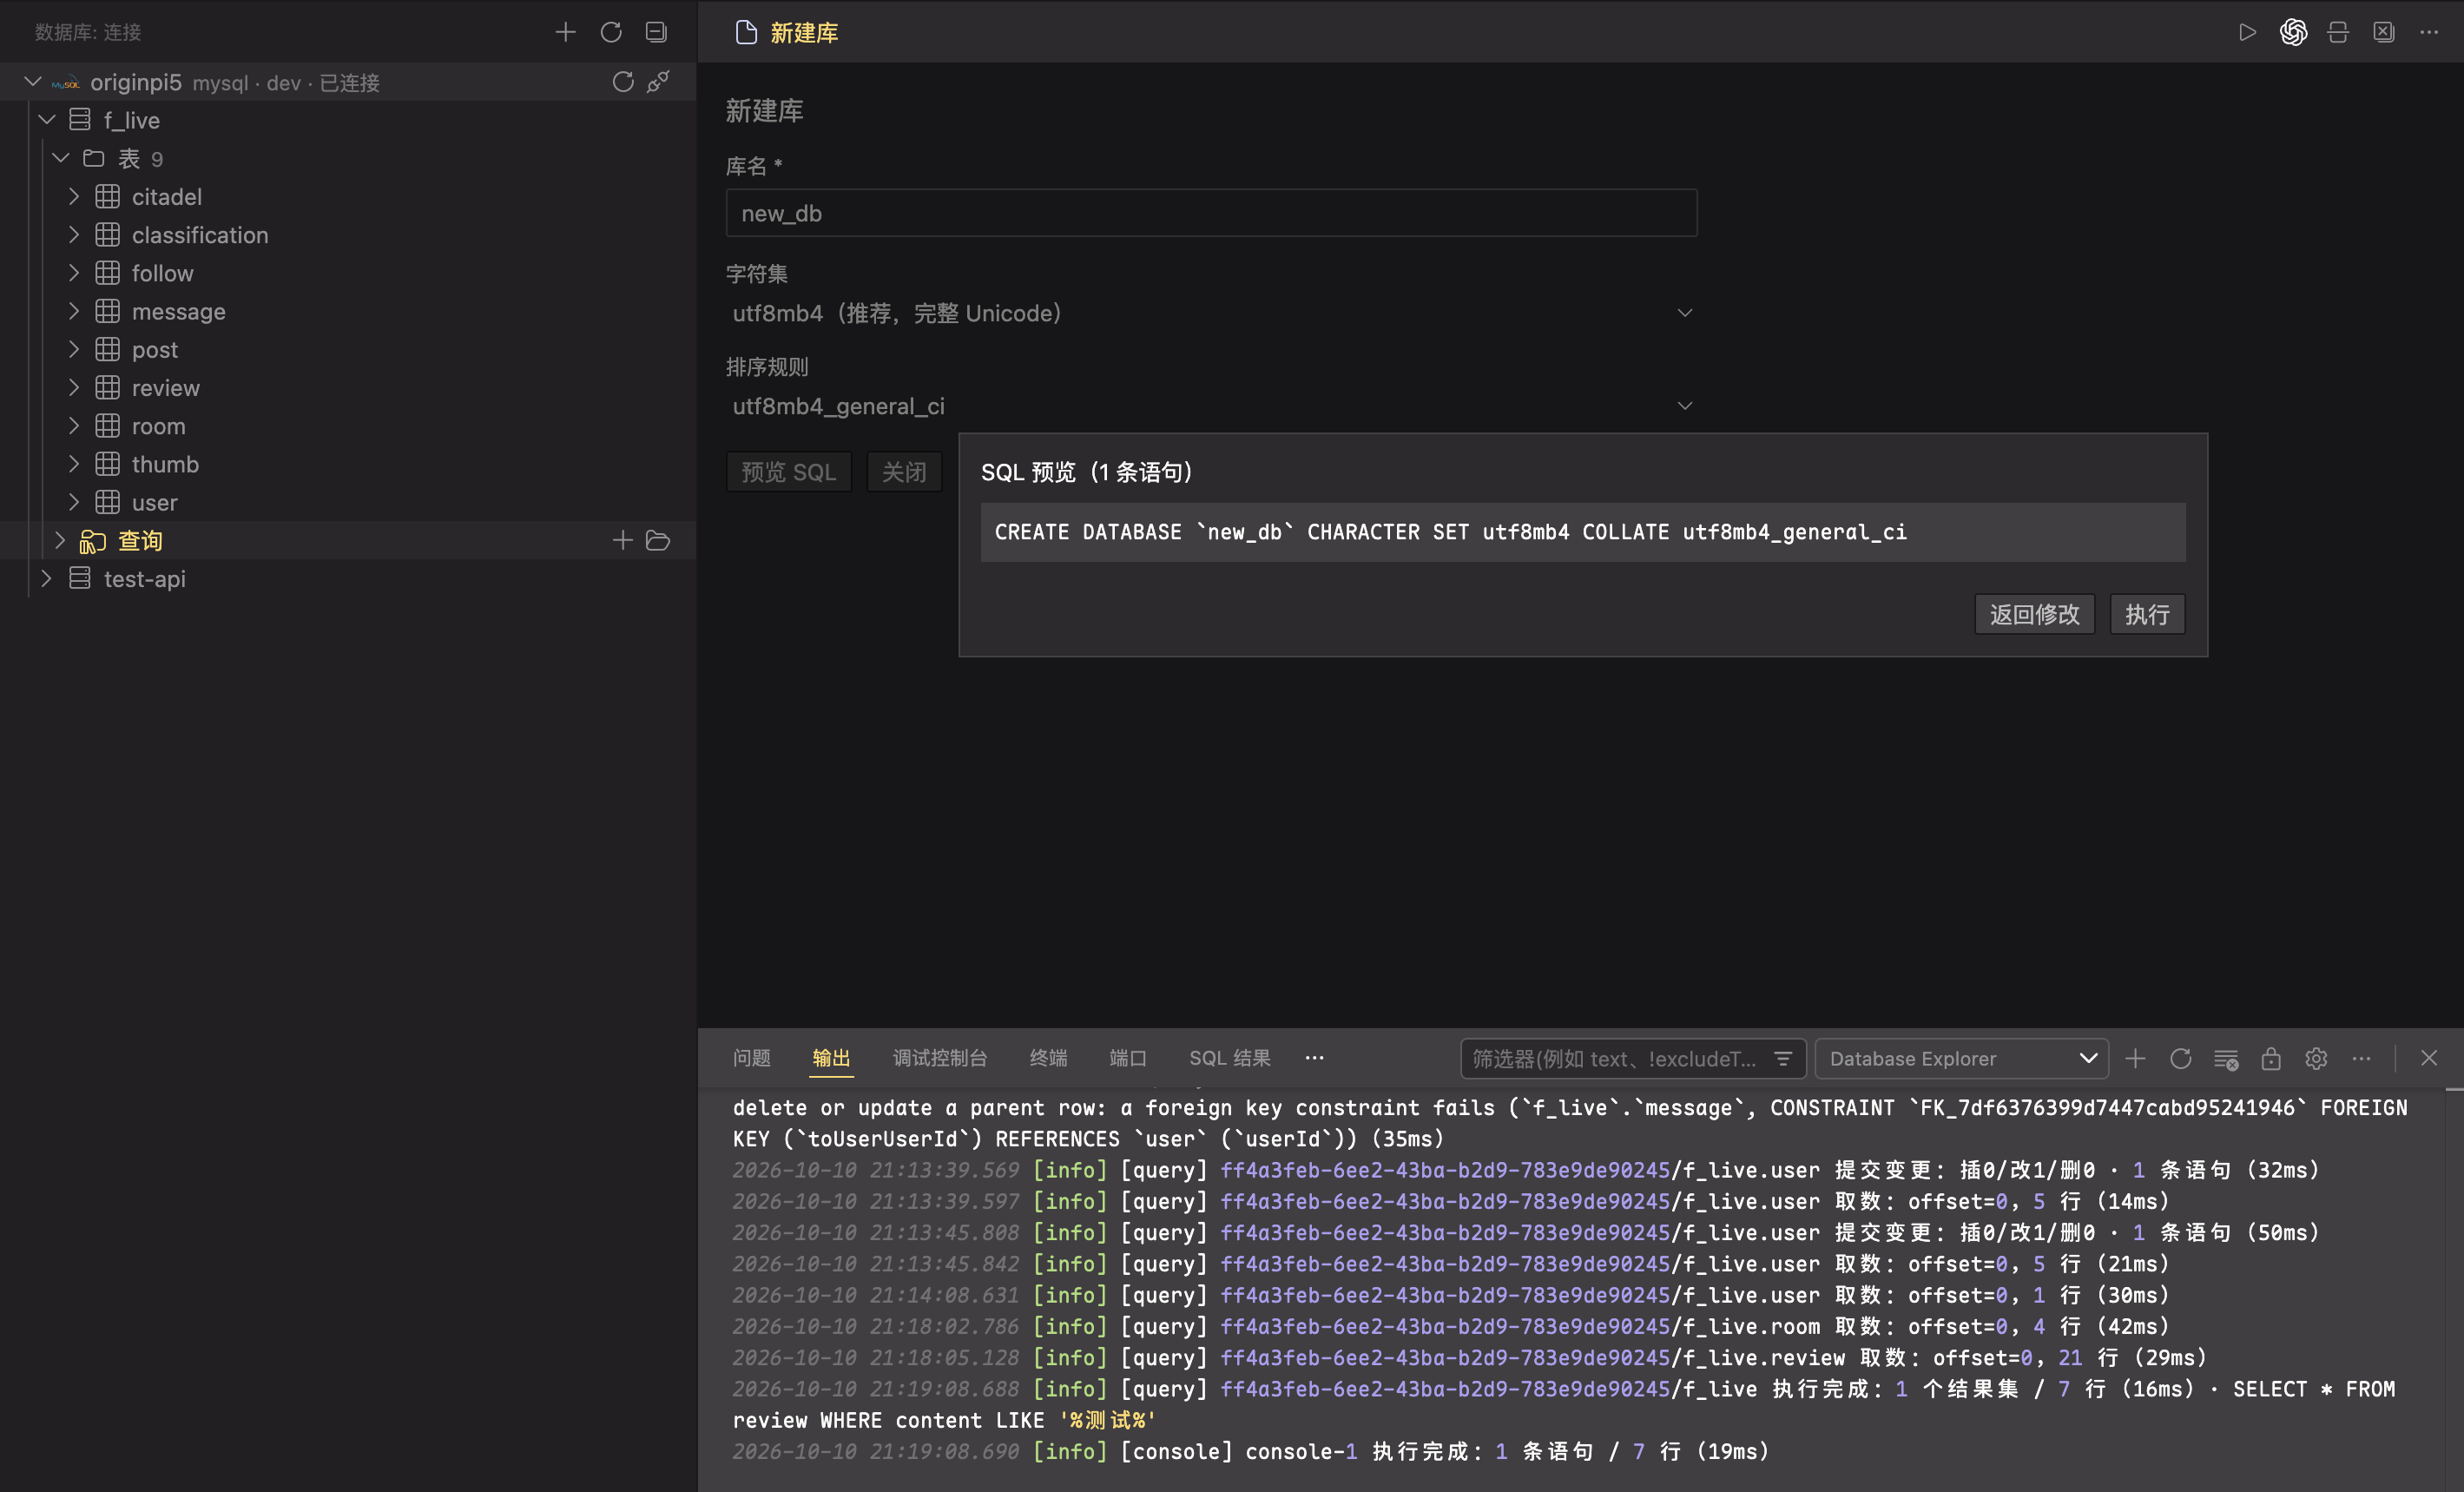
Task: Refresh the output panel
Action: tap(2181, 1058)
